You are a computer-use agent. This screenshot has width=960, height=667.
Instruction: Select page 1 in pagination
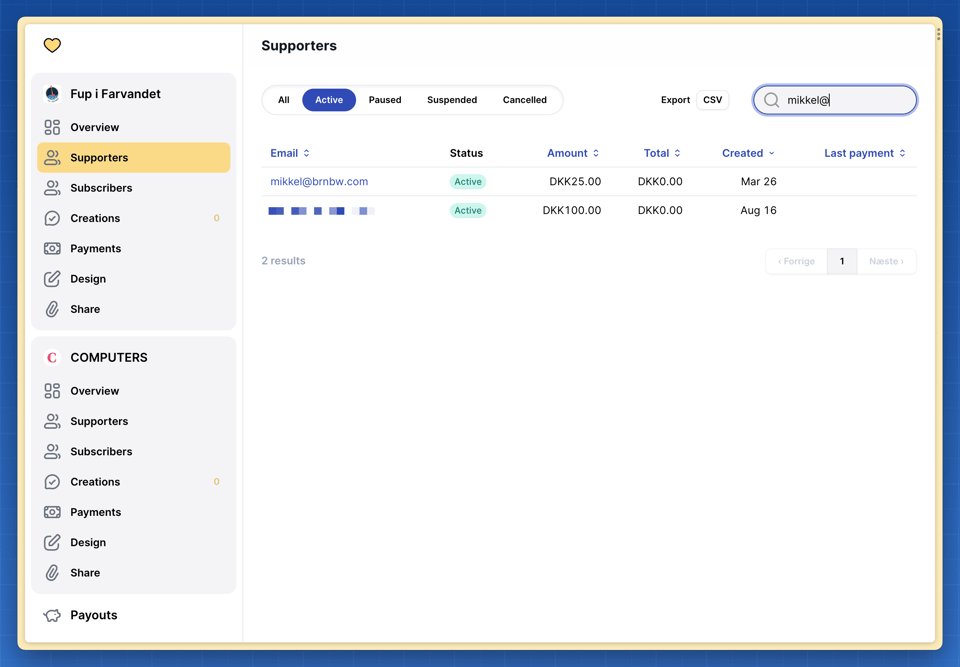point(842,262)
